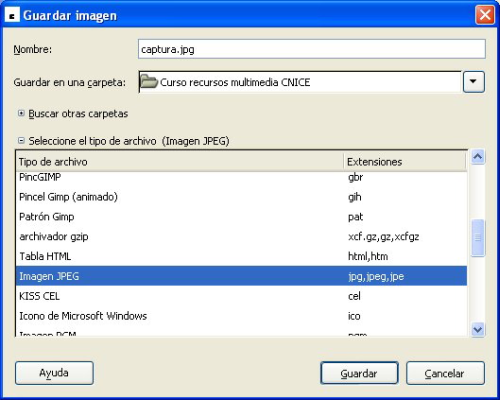Sort by the Tipo de archivo column header
The image size is (500, 400).
coord(179,162)
